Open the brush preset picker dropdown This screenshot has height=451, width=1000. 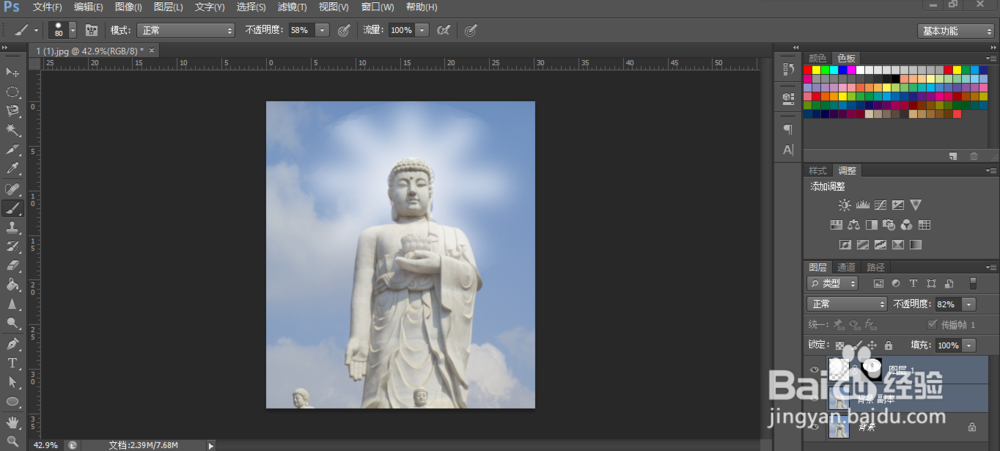[x=73, y=30]
